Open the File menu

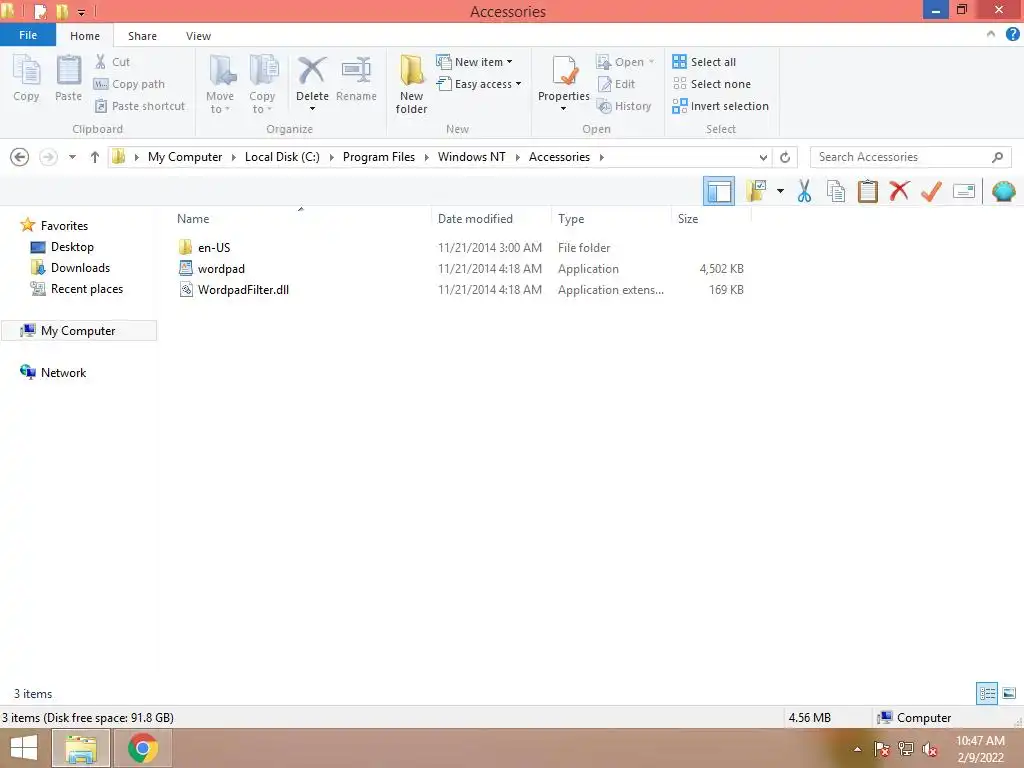tap(28, 35)
